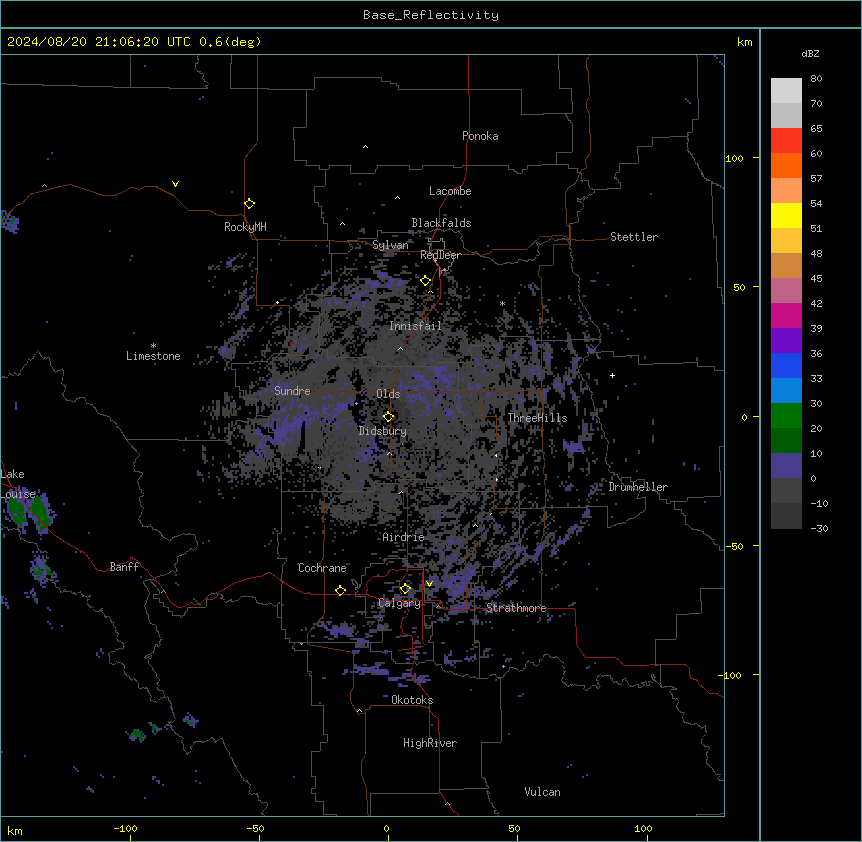This screenshot has width=862, height=842.
Task: Click the -50 tick on horizontal km axis
Action: tap(255, 828)
